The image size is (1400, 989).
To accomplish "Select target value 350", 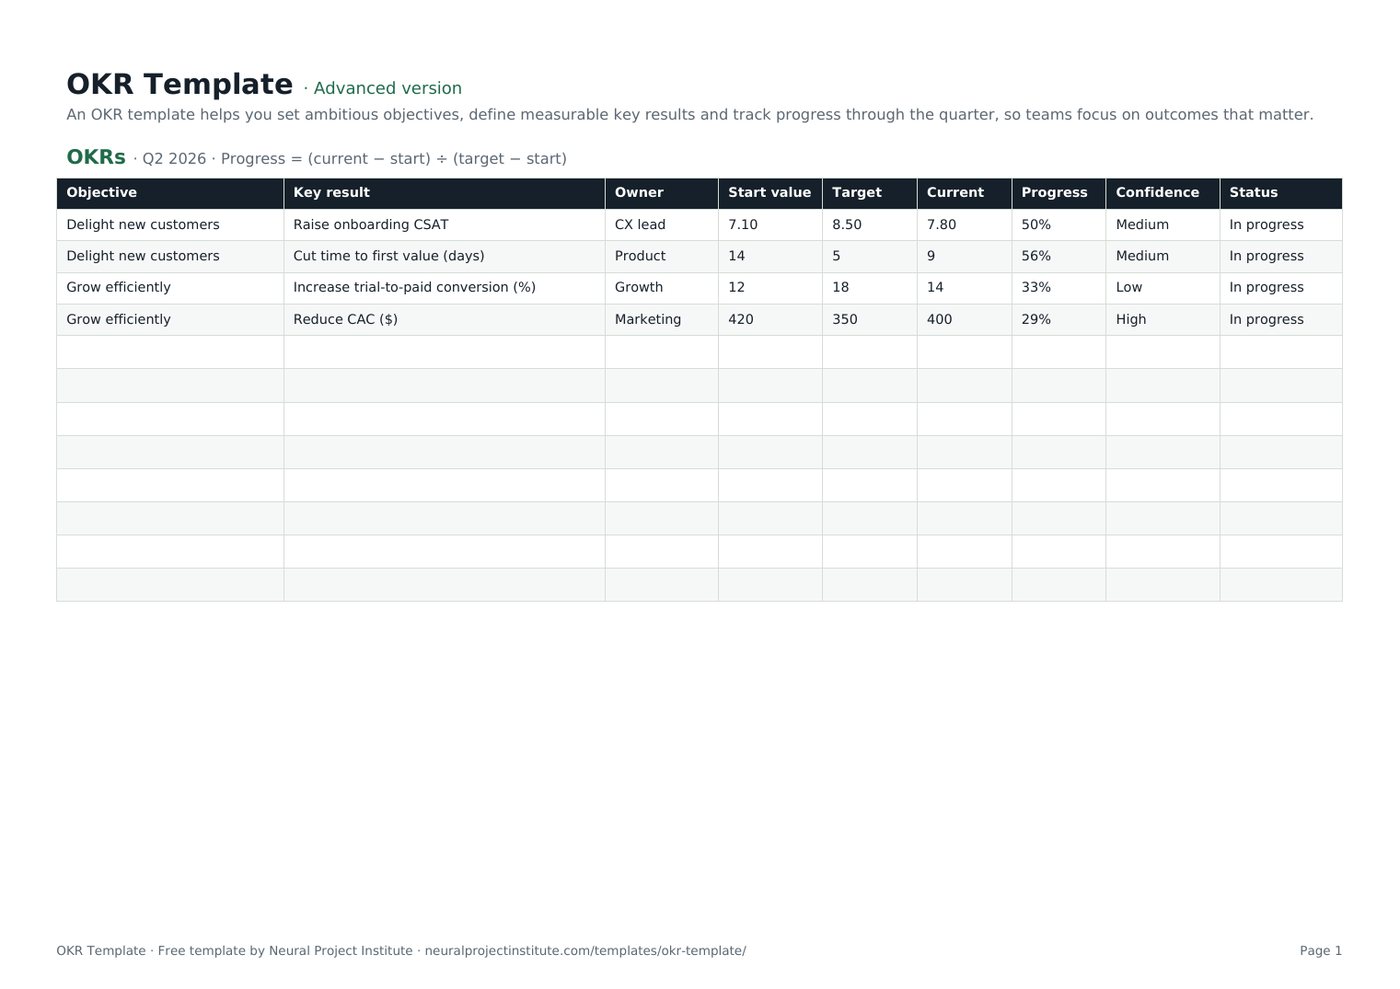I will [869, 320].
